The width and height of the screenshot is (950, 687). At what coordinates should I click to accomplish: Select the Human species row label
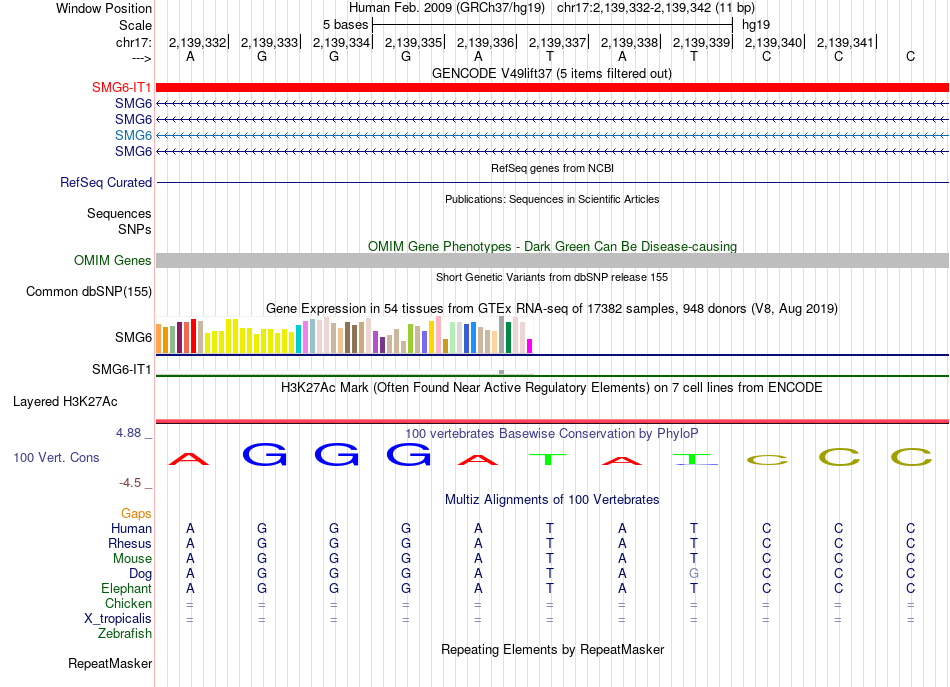pos(131,528)
